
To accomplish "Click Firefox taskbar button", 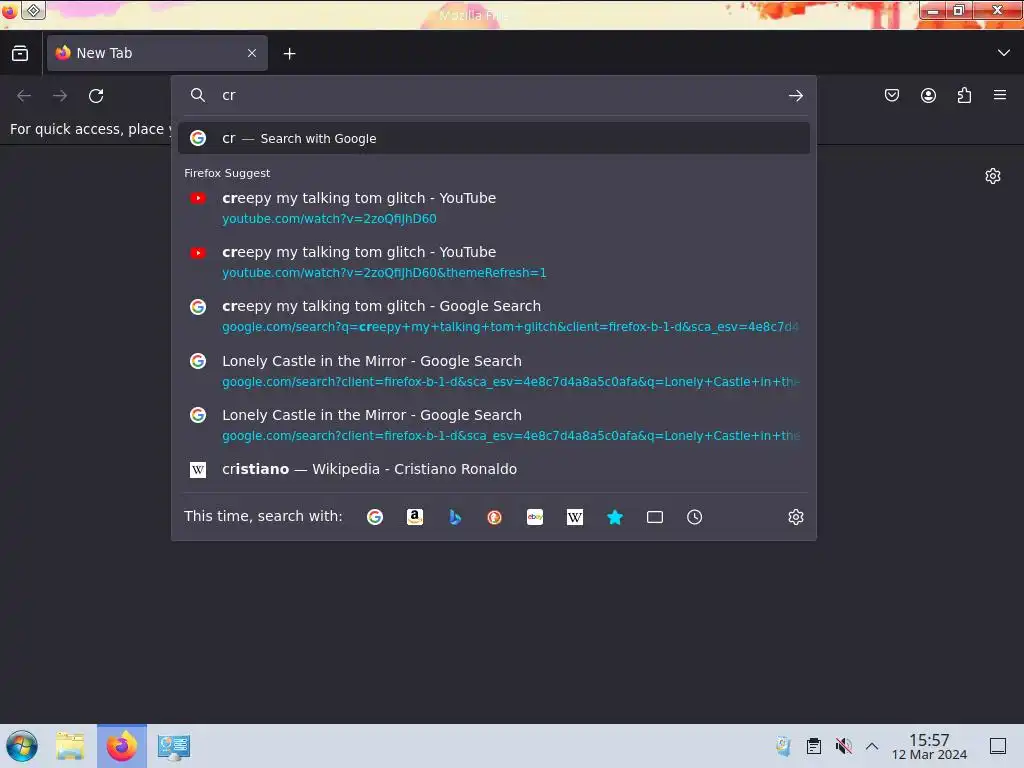I will point(122,746).
